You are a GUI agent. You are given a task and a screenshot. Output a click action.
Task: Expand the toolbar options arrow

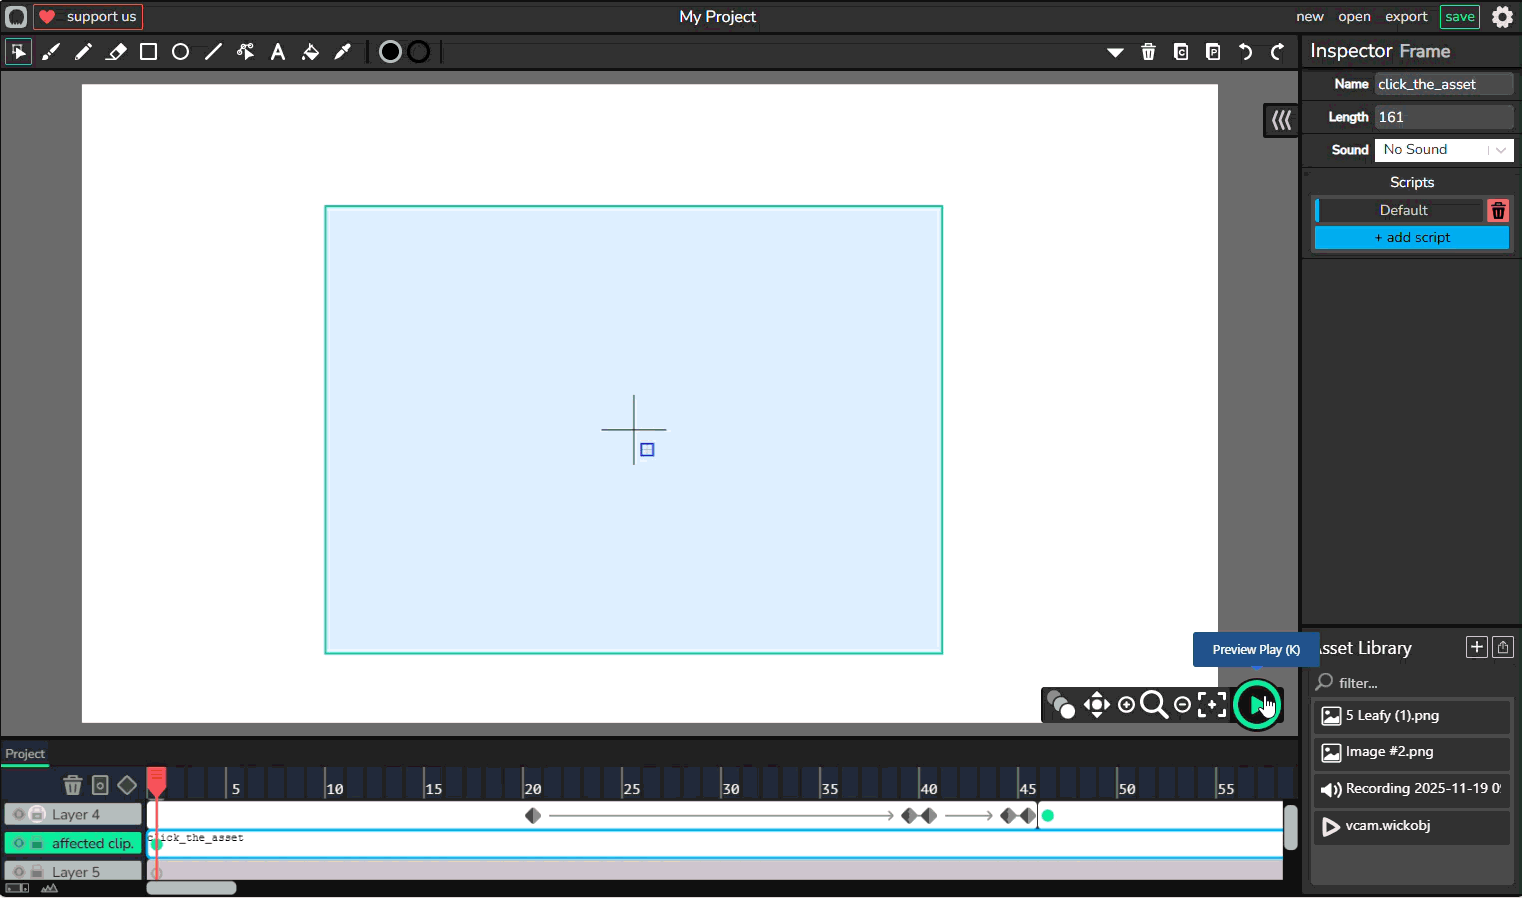coord(1115,52)
